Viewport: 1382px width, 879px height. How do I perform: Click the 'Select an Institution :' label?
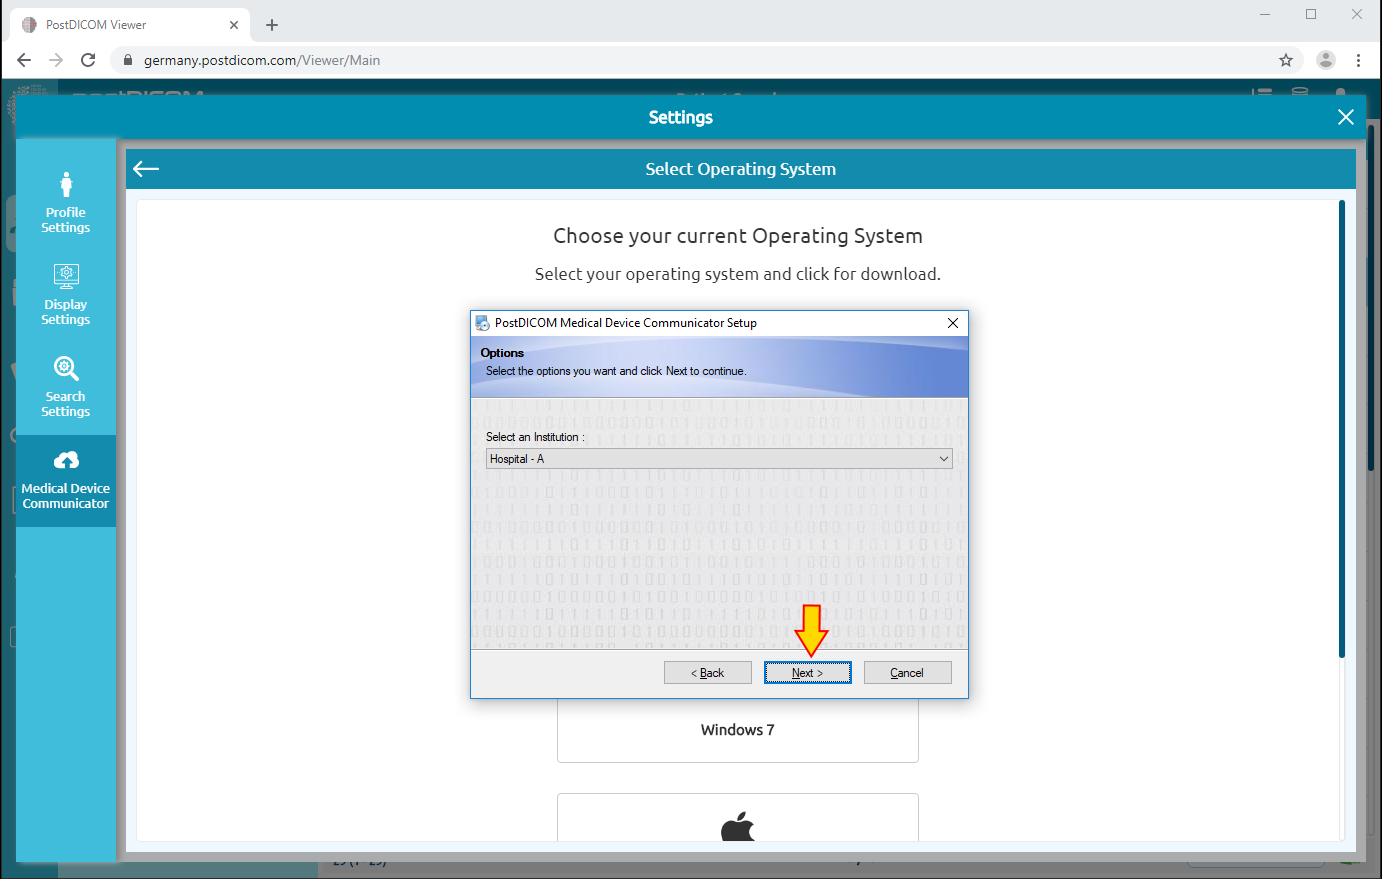click(535, 437)
